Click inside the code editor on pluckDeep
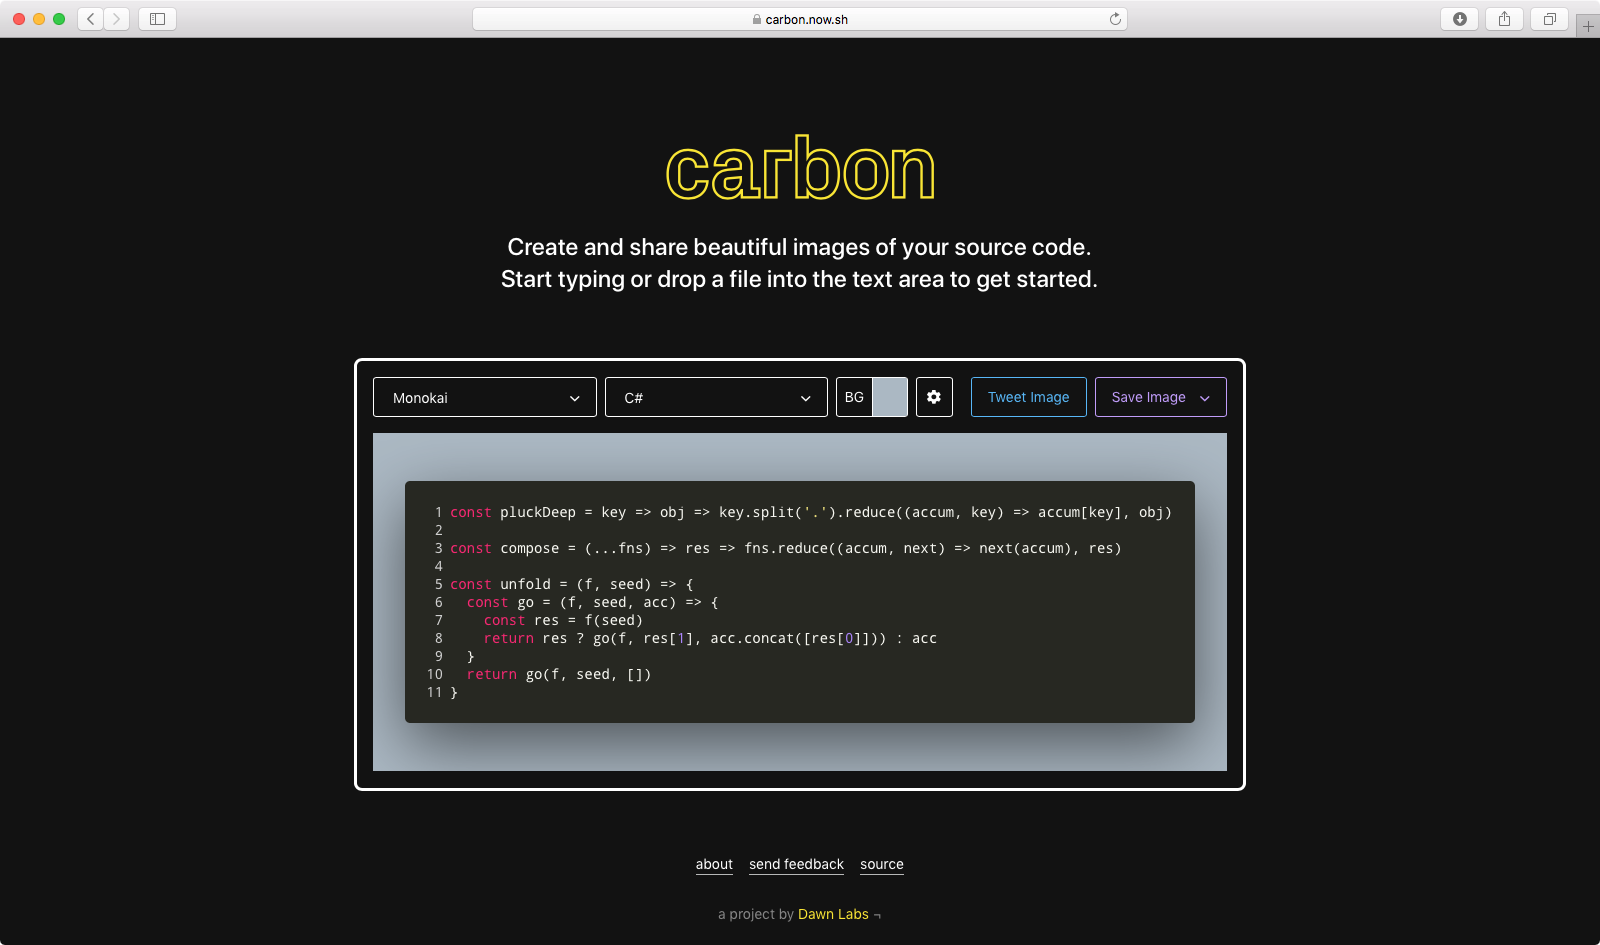Viewport: 1600px width, 945px height. point(538,512)
